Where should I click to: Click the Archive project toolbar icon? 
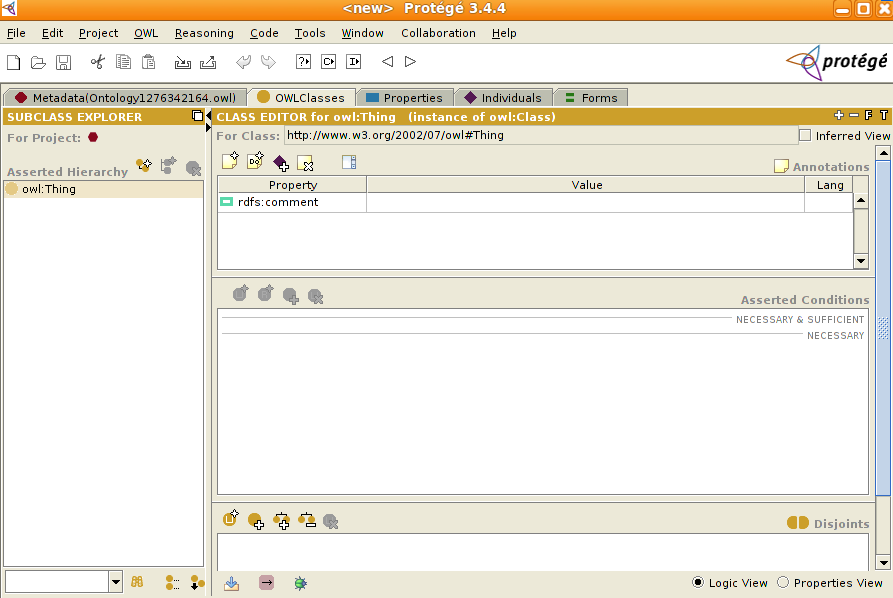click(x=183, y=62)
